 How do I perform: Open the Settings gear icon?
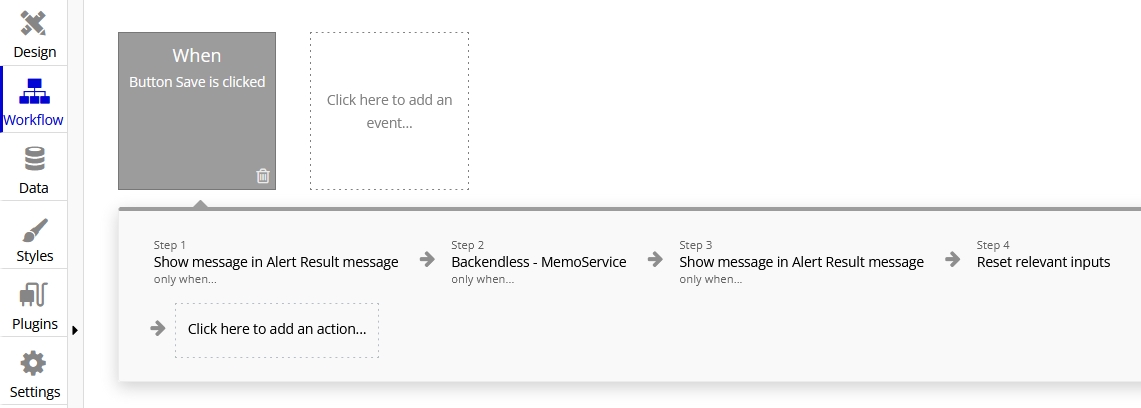[34, 363]
